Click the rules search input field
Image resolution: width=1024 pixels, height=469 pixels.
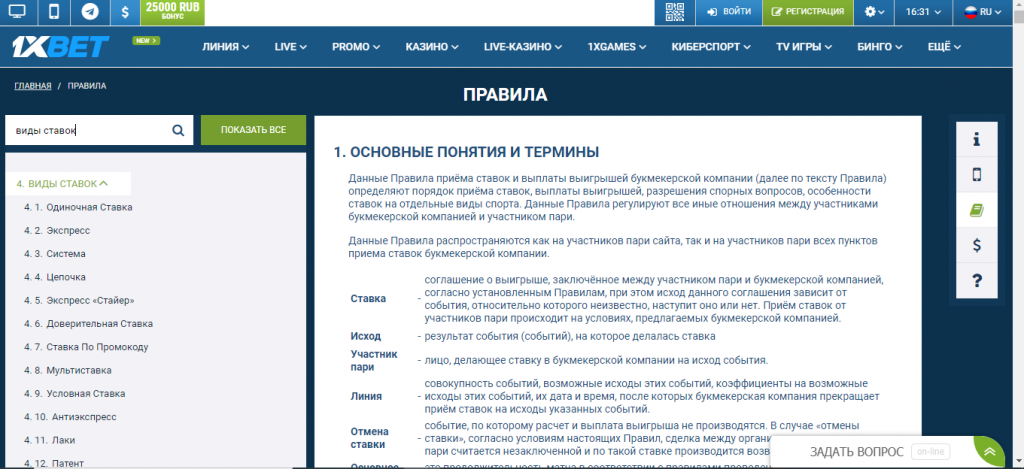click(x=85, y=130)
